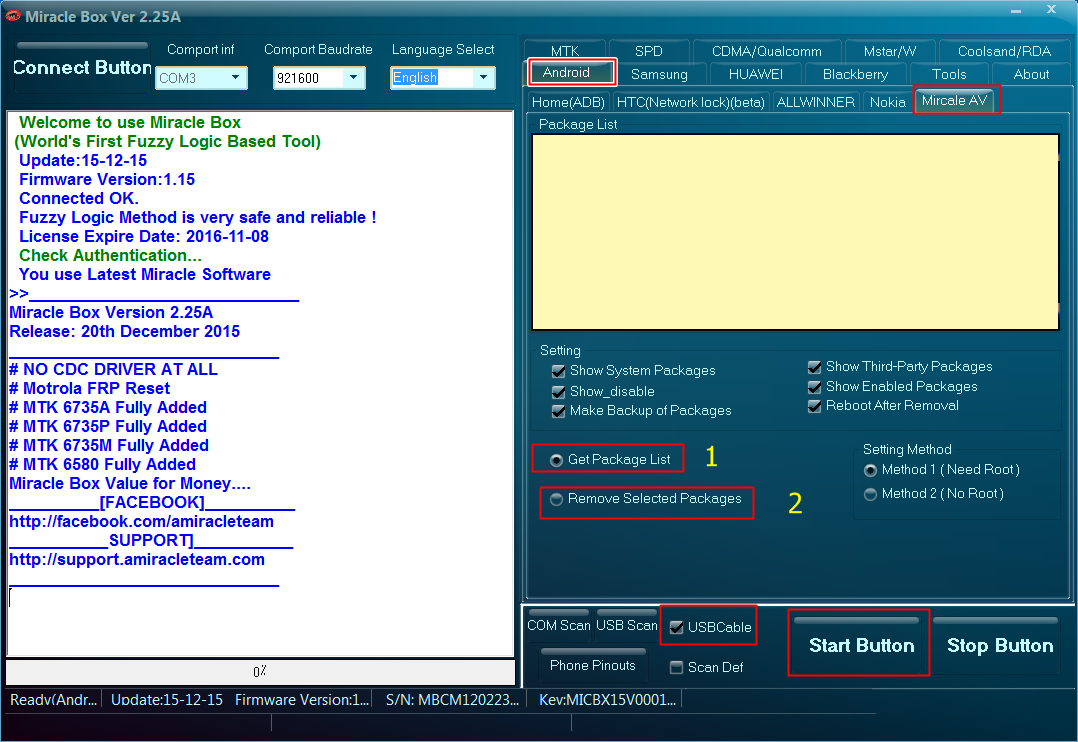Choose Method 1 (Need Root)
Image resolution: width=1078 pixels, height=742 pixels.
870,470
